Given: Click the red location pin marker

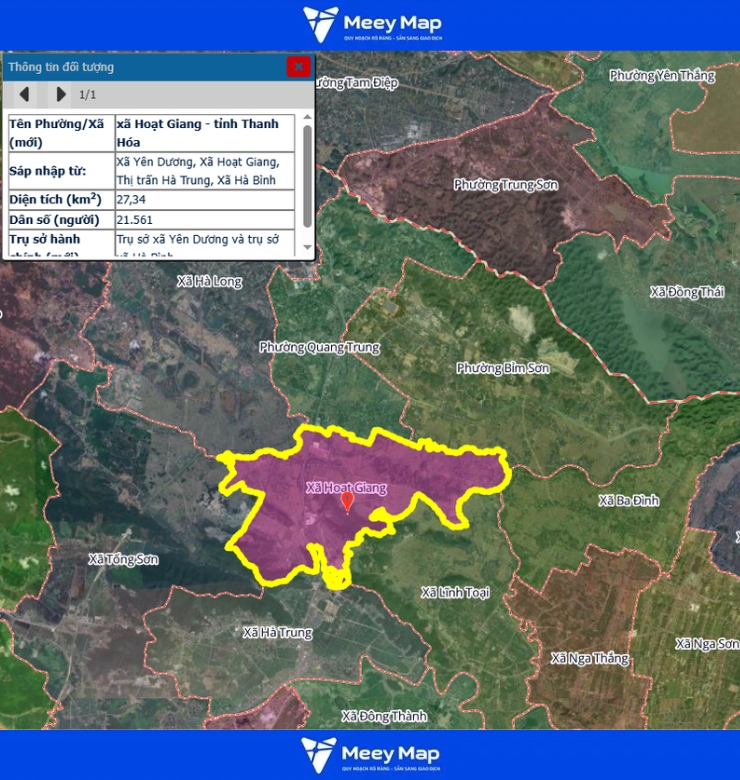Looking at the screenshot, I should pos(347,502).
